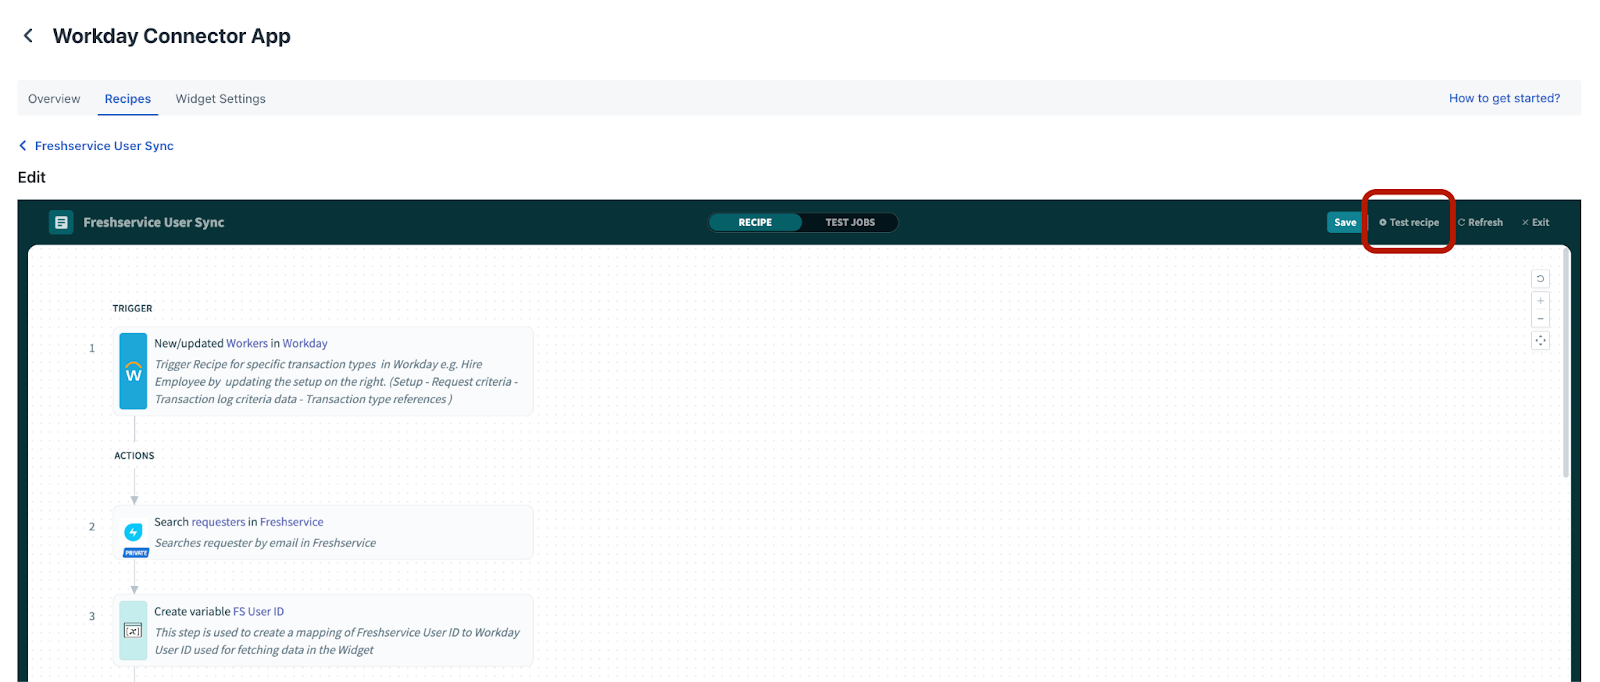Click the Workers link in the trigger step
This screenshot has height=682, width=1600.
(247, 343)
